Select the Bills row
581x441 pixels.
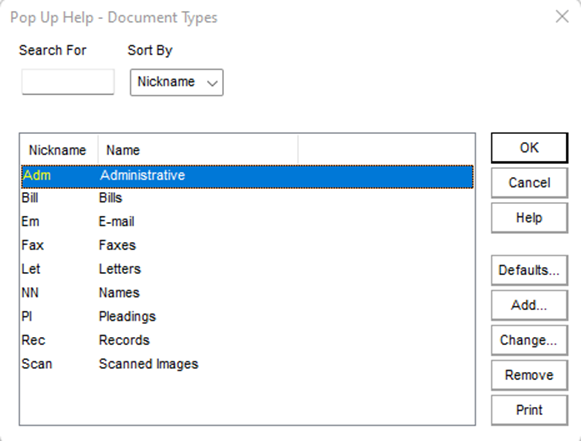click(247, 198)
